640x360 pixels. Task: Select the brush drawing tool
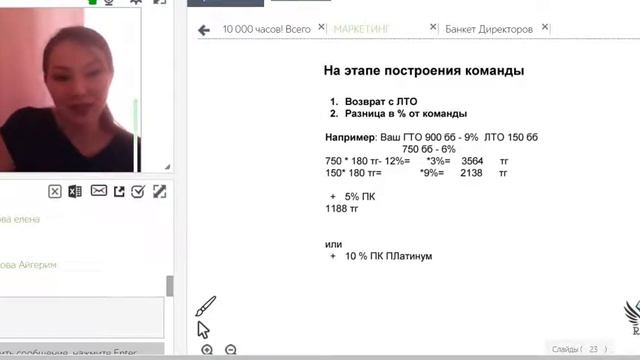click(x=205, y=306)
